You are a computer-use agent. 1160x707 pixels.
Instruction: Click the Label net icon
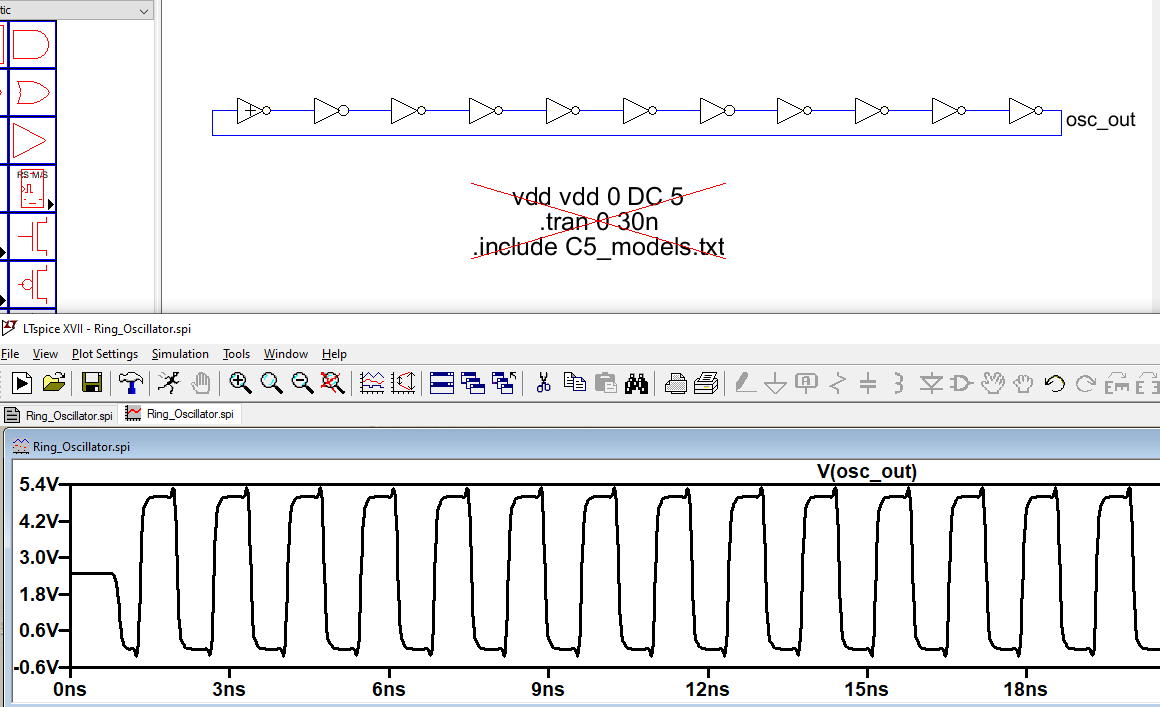(806, 383)
